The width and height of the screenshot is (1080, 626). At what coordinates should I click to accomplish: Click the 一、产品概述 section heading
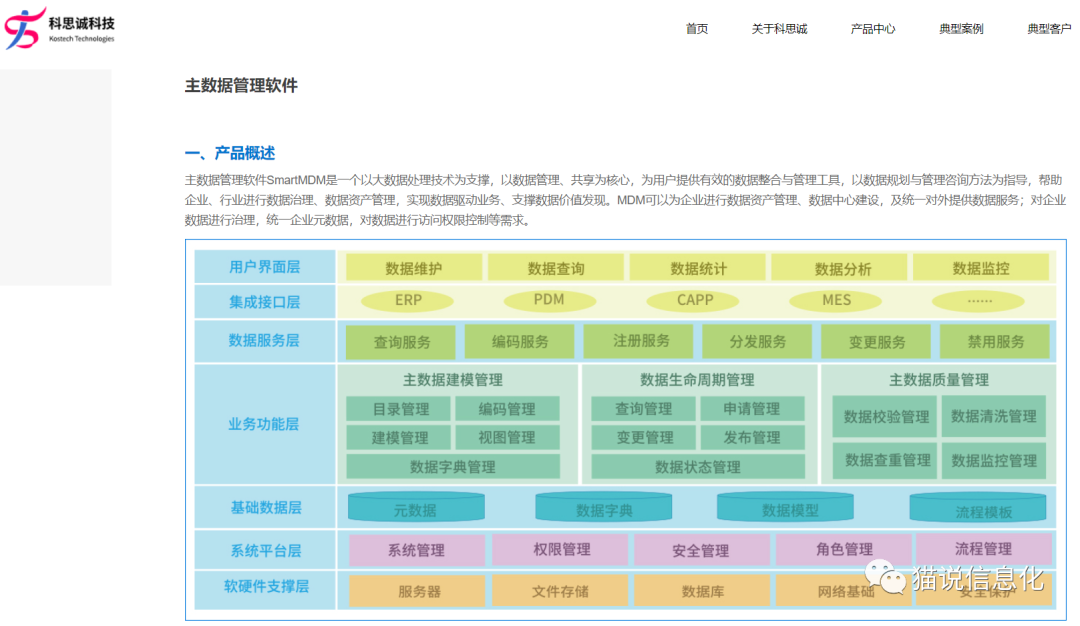(x=230, y=153)
